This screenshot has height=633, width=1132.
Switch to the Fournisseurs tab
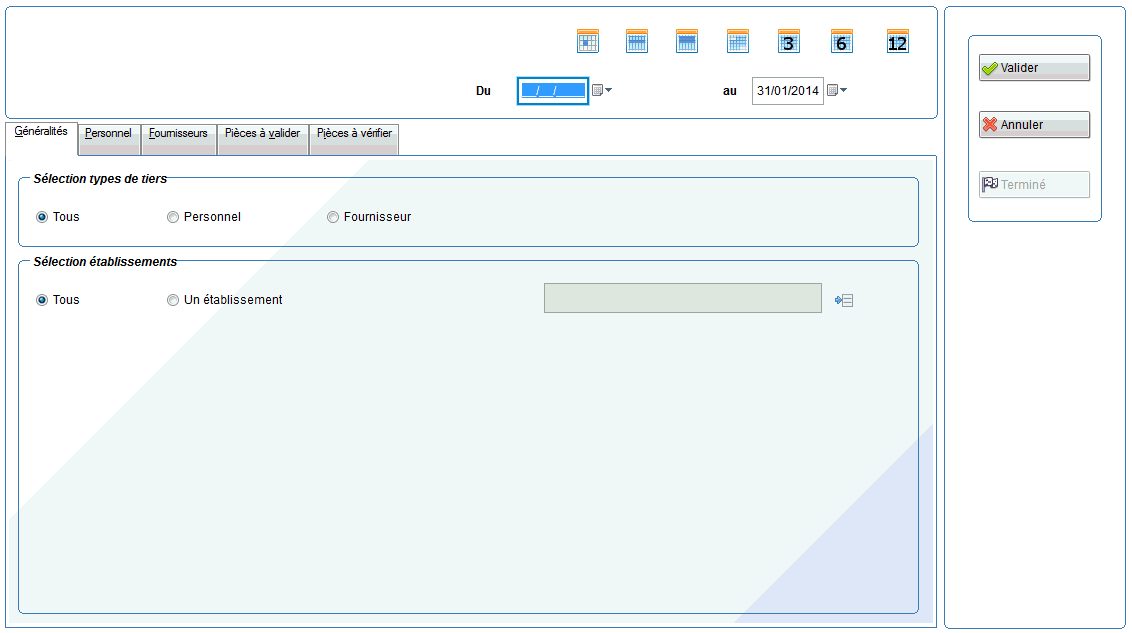coord(178,134)
